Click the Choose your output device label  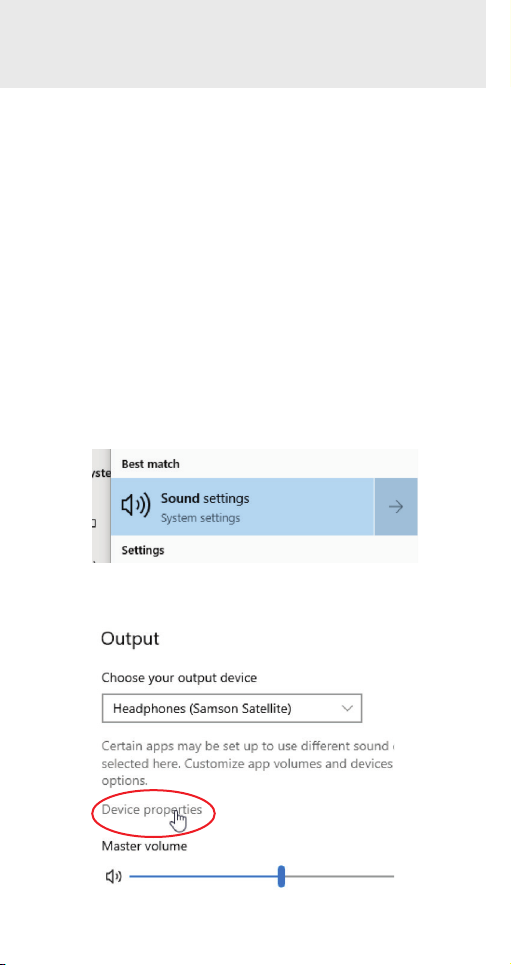(179, 678)
